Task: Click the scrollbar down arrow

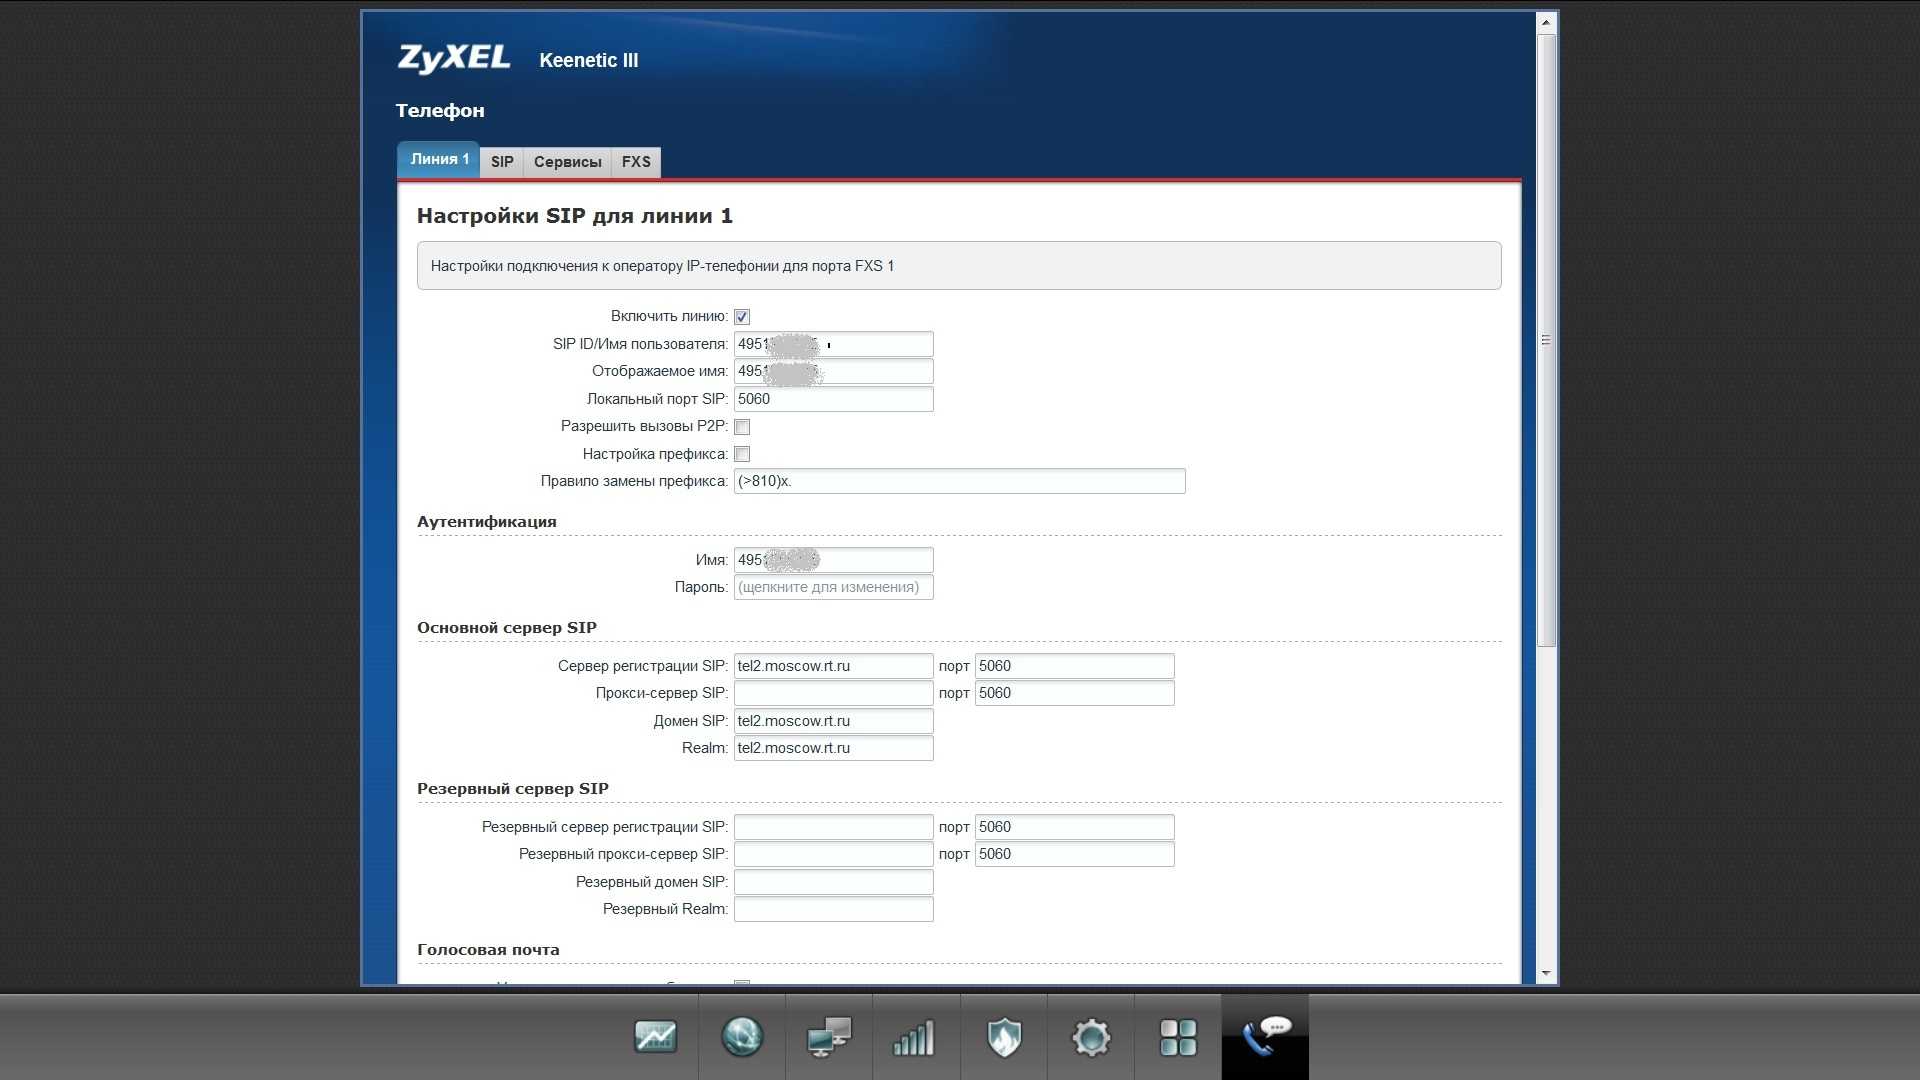Action: coord(1546,973)
